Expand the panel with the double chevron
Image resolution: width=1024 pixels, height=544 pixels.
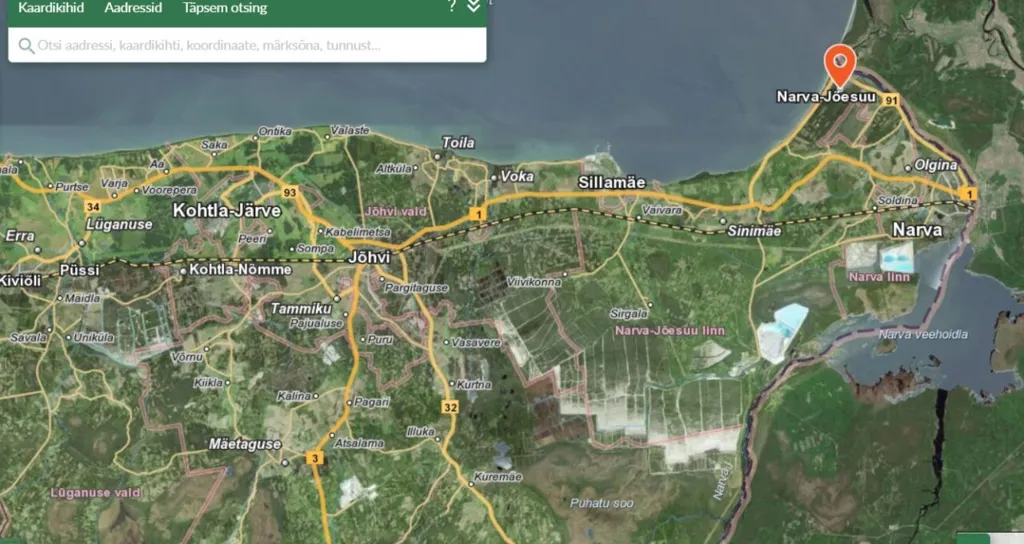[474, 6]
